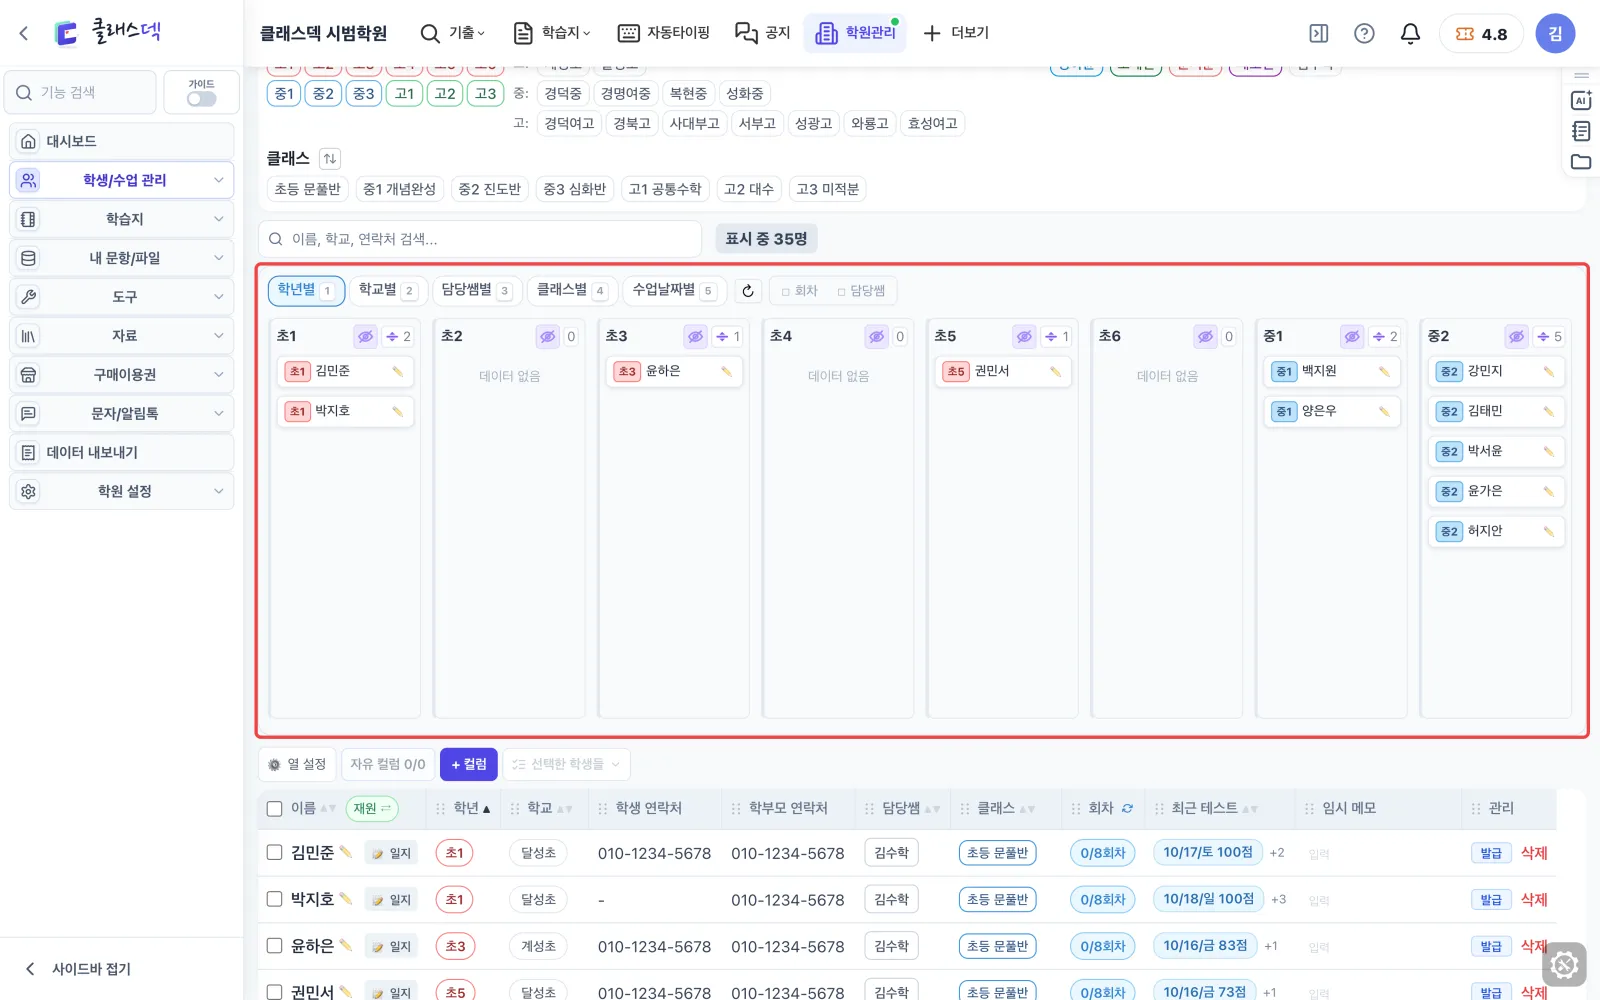Screen dimensions: 1600x1000
Task: Switch to 수업날짜별 grouping tab
Action: pos(675,290)
